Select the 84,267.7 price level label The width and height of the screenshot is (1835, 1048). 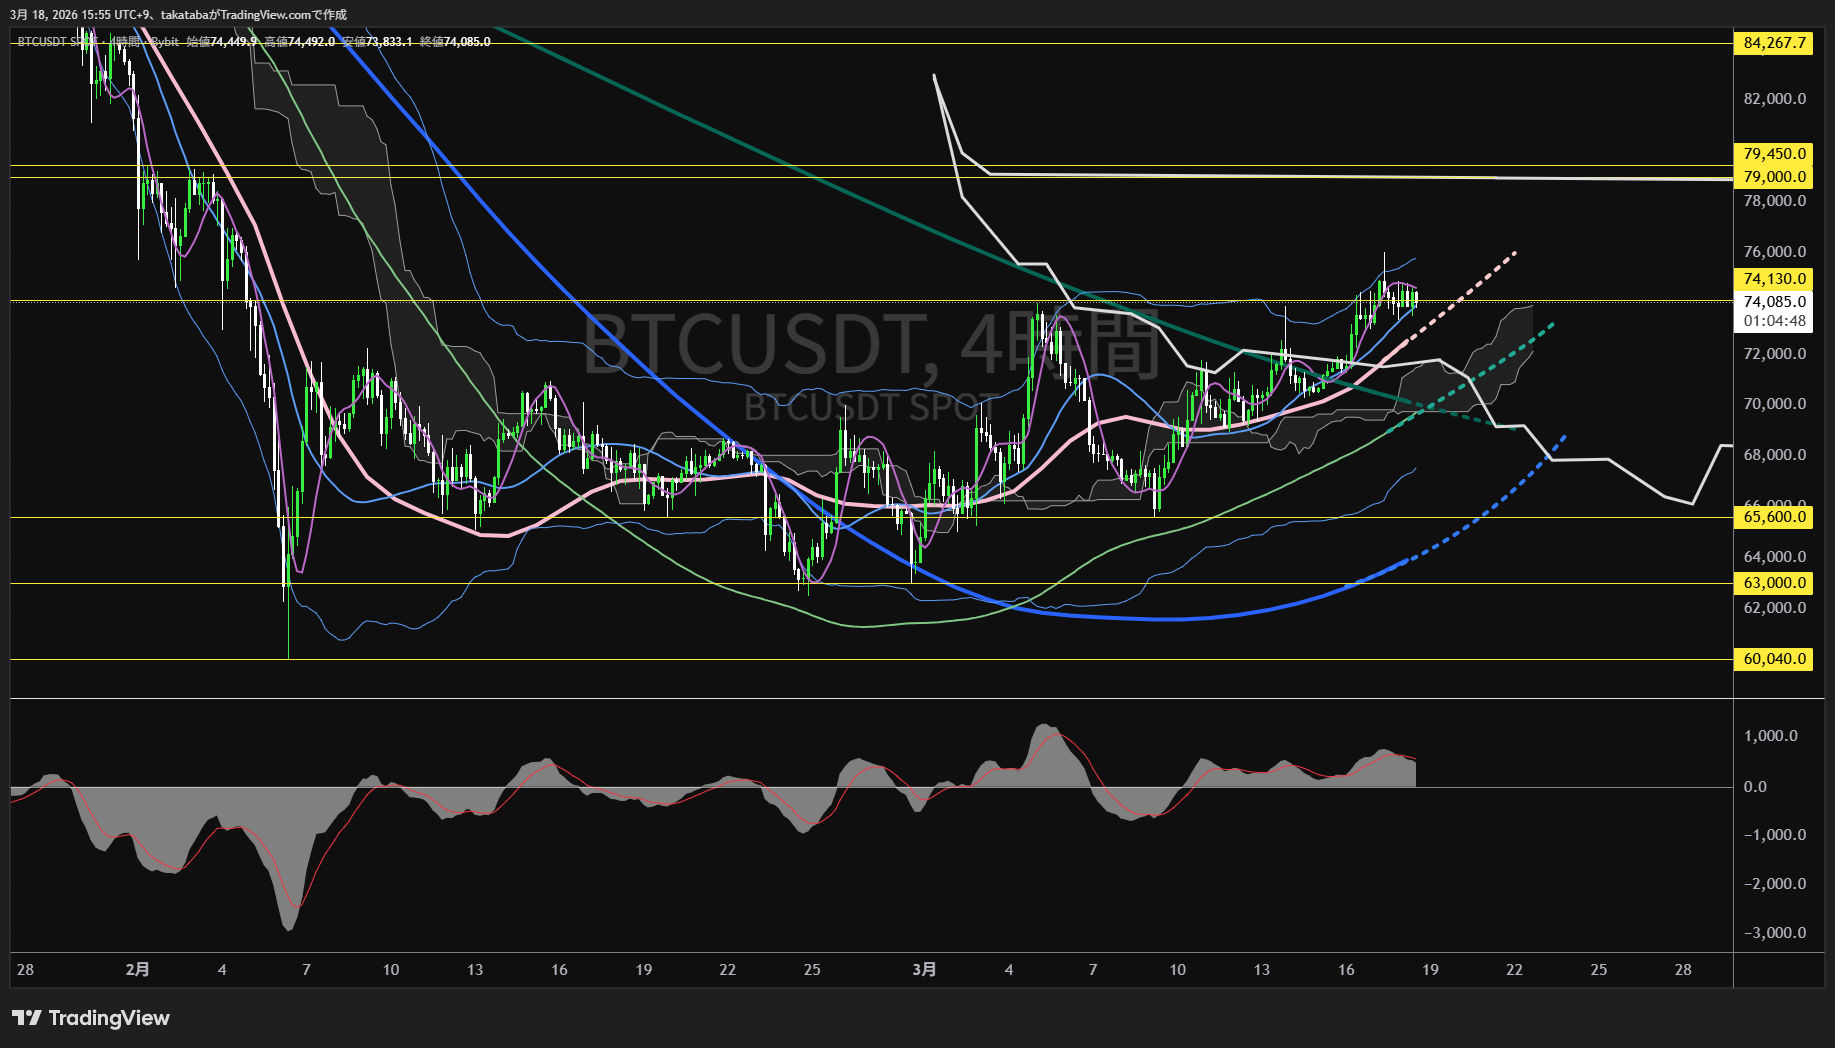[x=1774, y=43]
